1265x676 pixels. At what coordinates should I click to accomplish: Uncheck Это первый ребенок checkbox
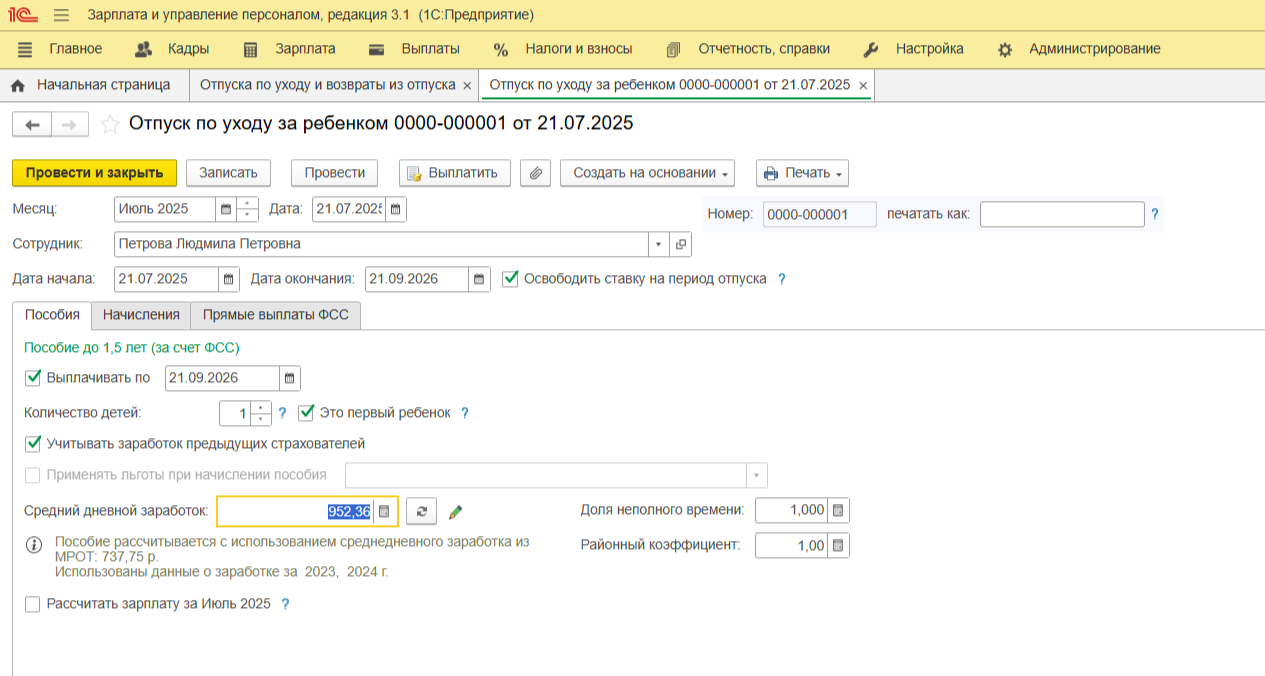pyautogui.click(x=306, y=412)
